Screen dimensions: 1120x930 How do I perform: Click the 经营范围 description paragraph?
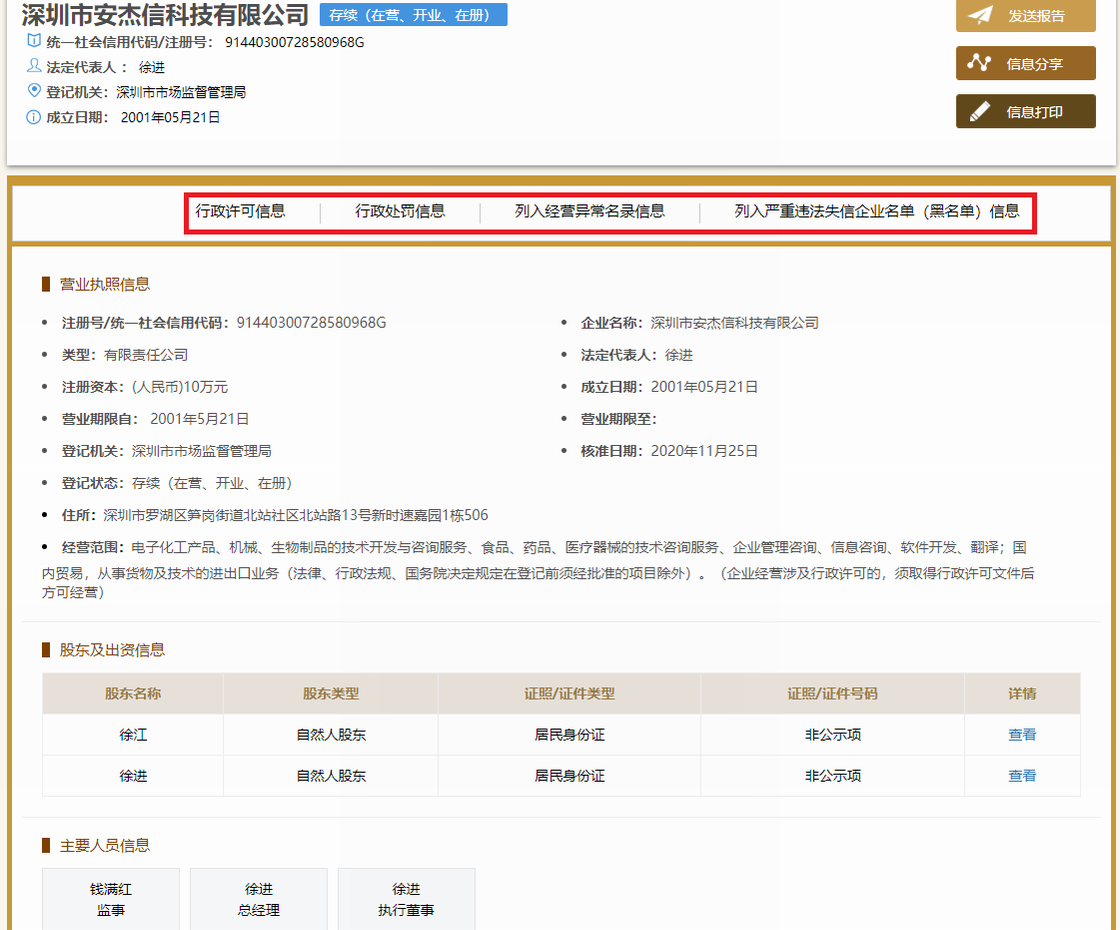[x=538, y=569]
